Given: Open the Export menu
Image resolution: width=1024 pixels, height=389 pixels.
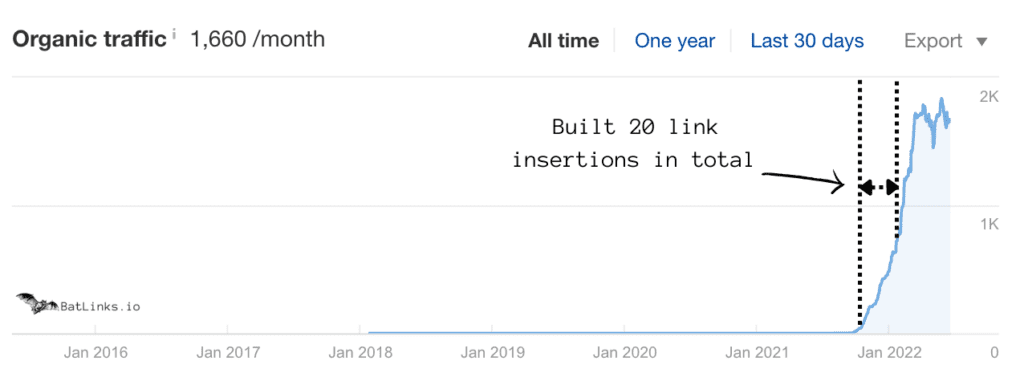Looking at the screenshot, I should [x=946, y=41].
